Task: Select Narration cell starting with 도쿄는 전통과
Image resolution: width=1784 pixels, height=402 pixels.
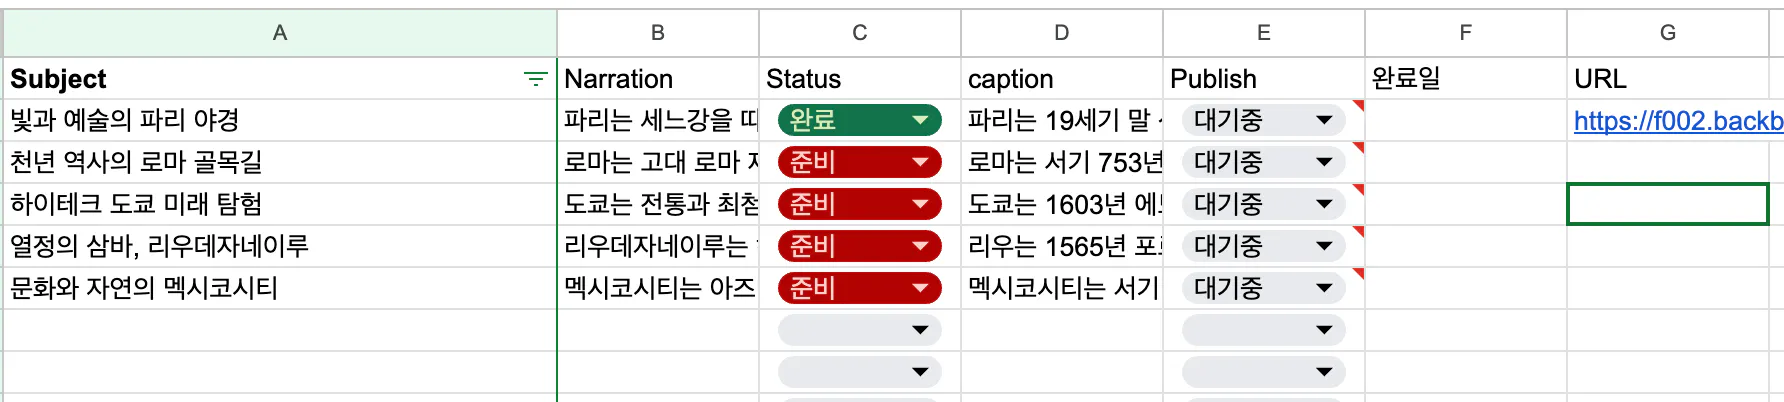Action: tap(658, 205)
